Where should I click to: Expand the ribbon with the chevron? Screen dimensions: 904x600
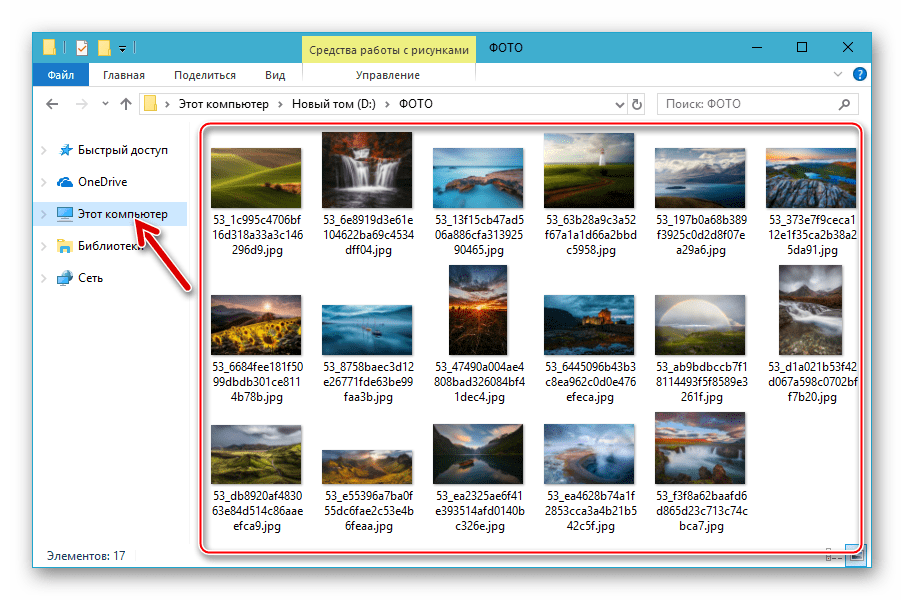pyautogui.click(x=838, y=74)
